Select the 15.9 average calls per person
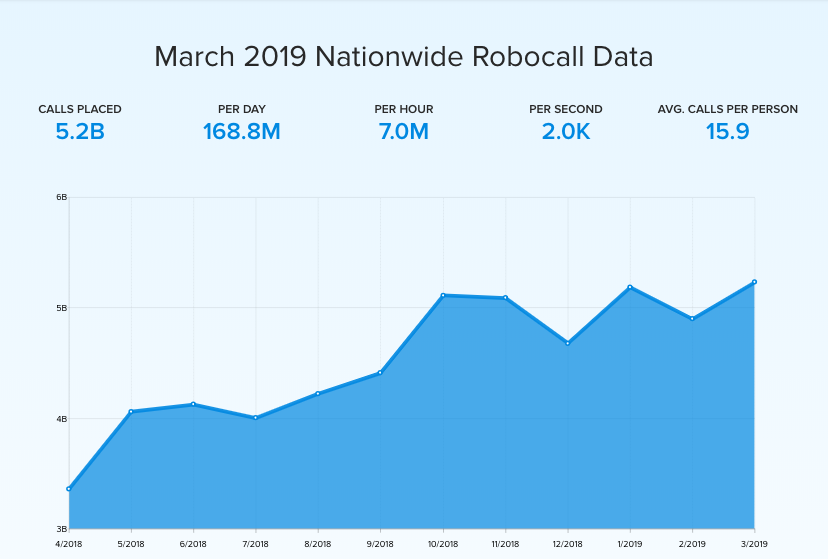The height and width of the screenshot is (559, 828). (x=727, y=131)
